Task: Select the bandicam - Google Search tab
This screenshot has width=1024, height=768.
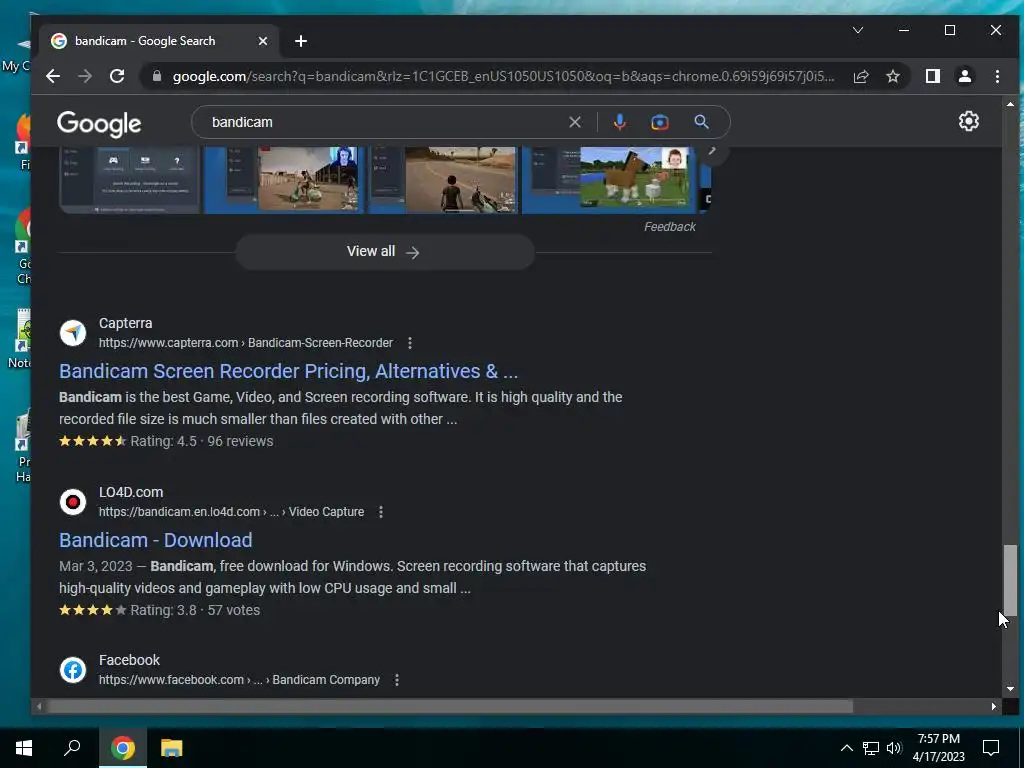Action: tap(159, 40)
